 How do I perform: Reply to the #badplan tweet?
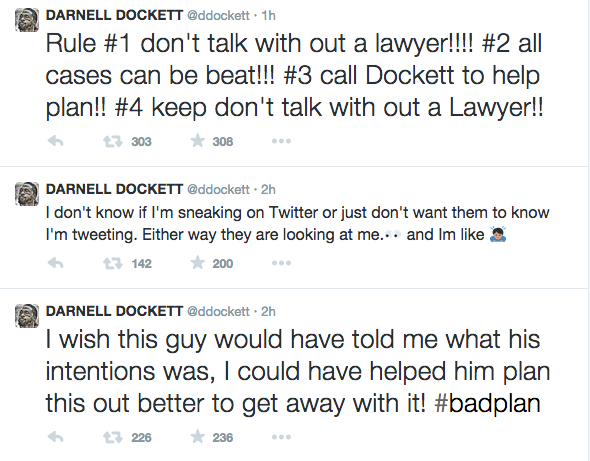coord(56,437)
